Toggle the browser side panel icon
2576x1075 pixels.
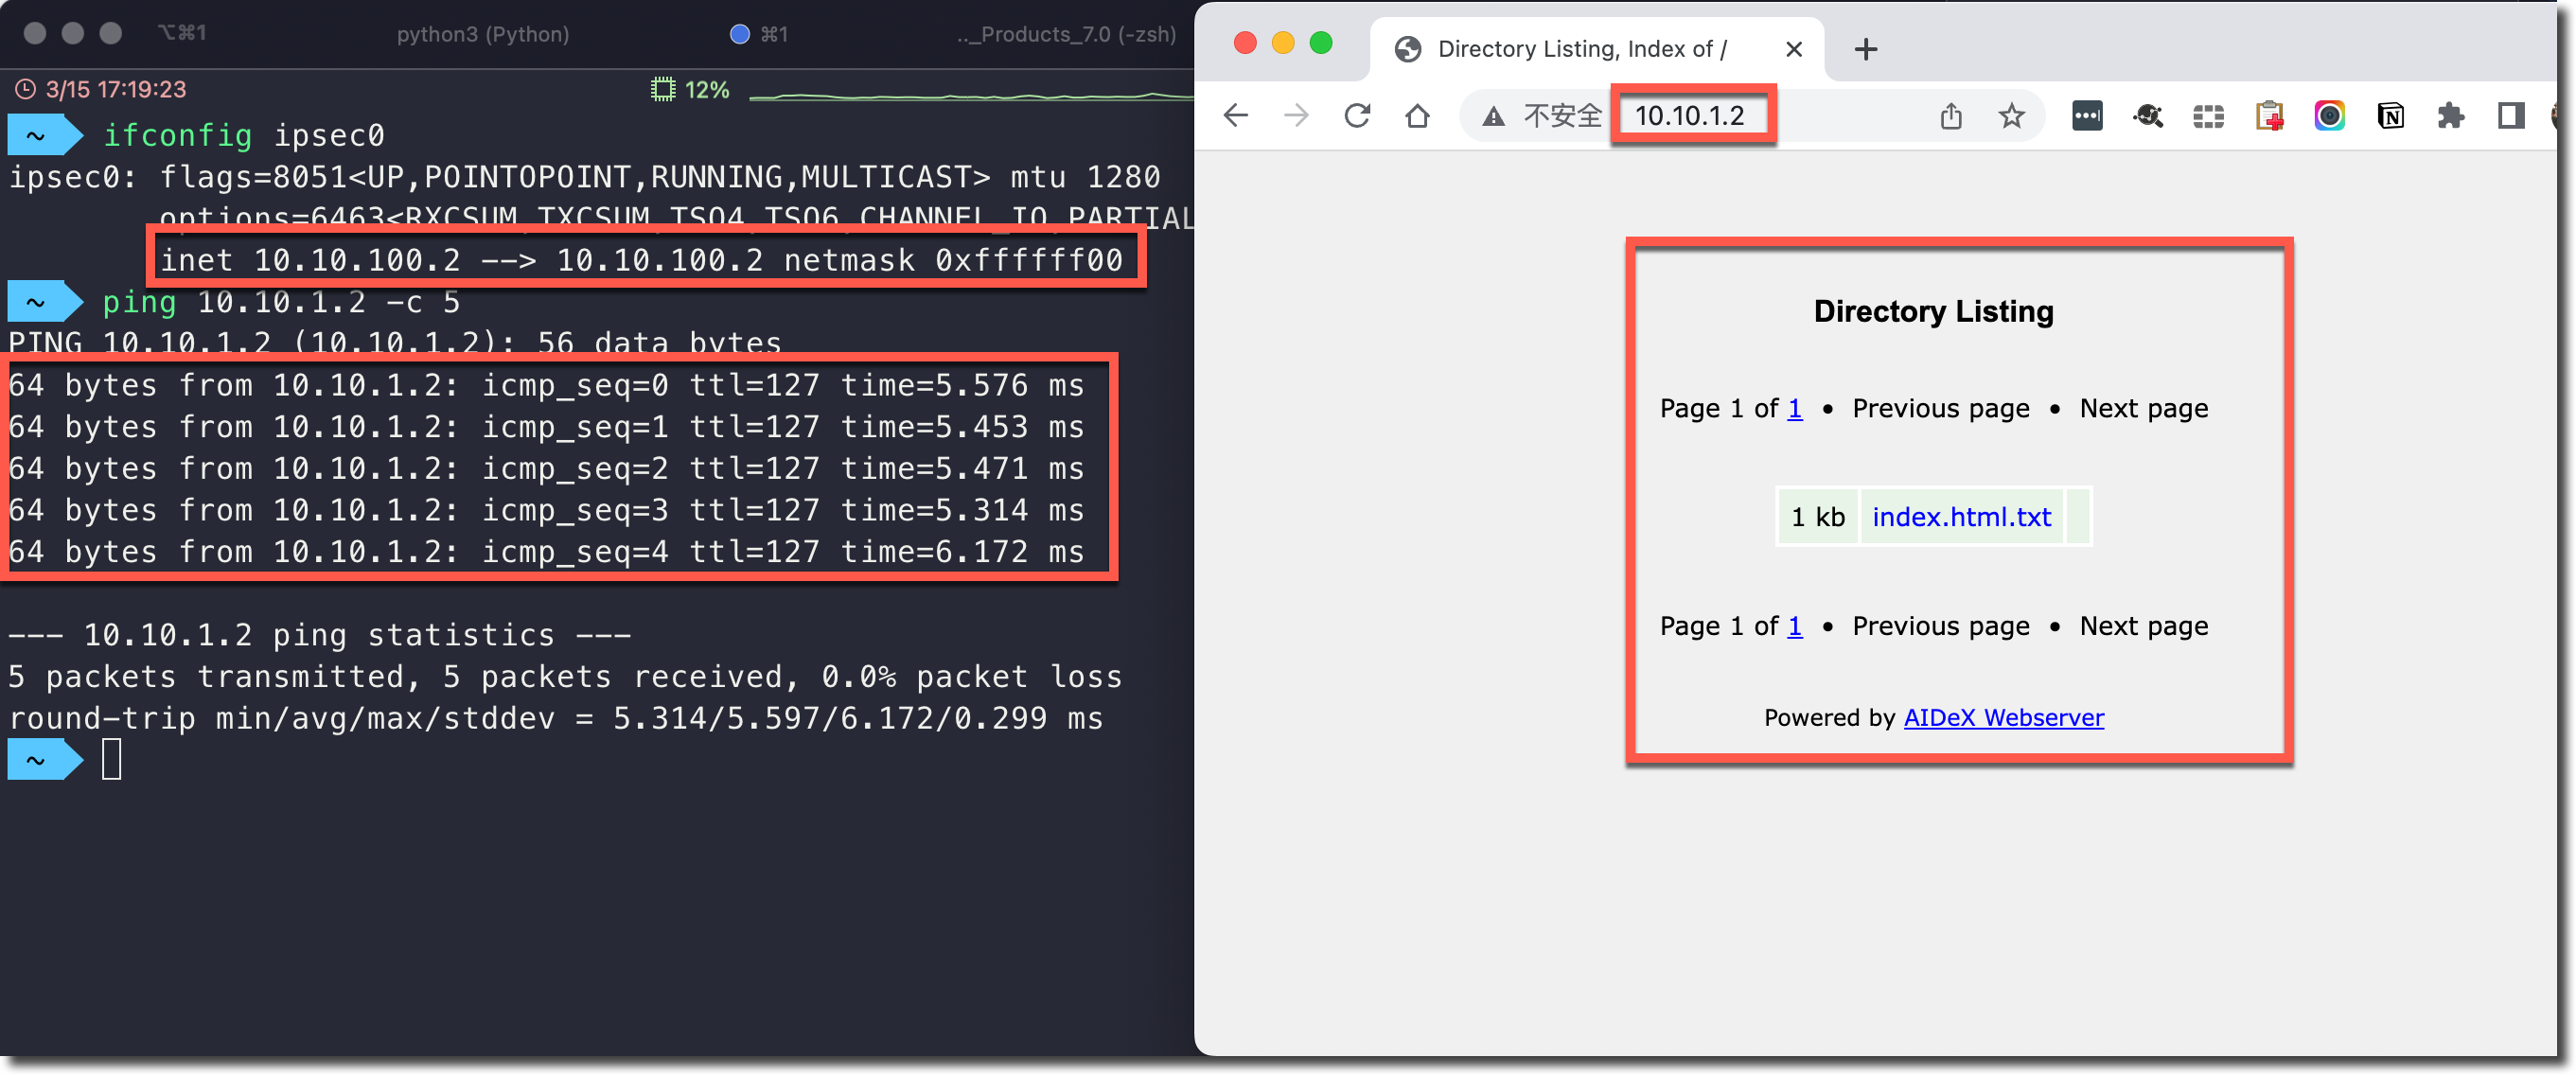point(2510,116)
